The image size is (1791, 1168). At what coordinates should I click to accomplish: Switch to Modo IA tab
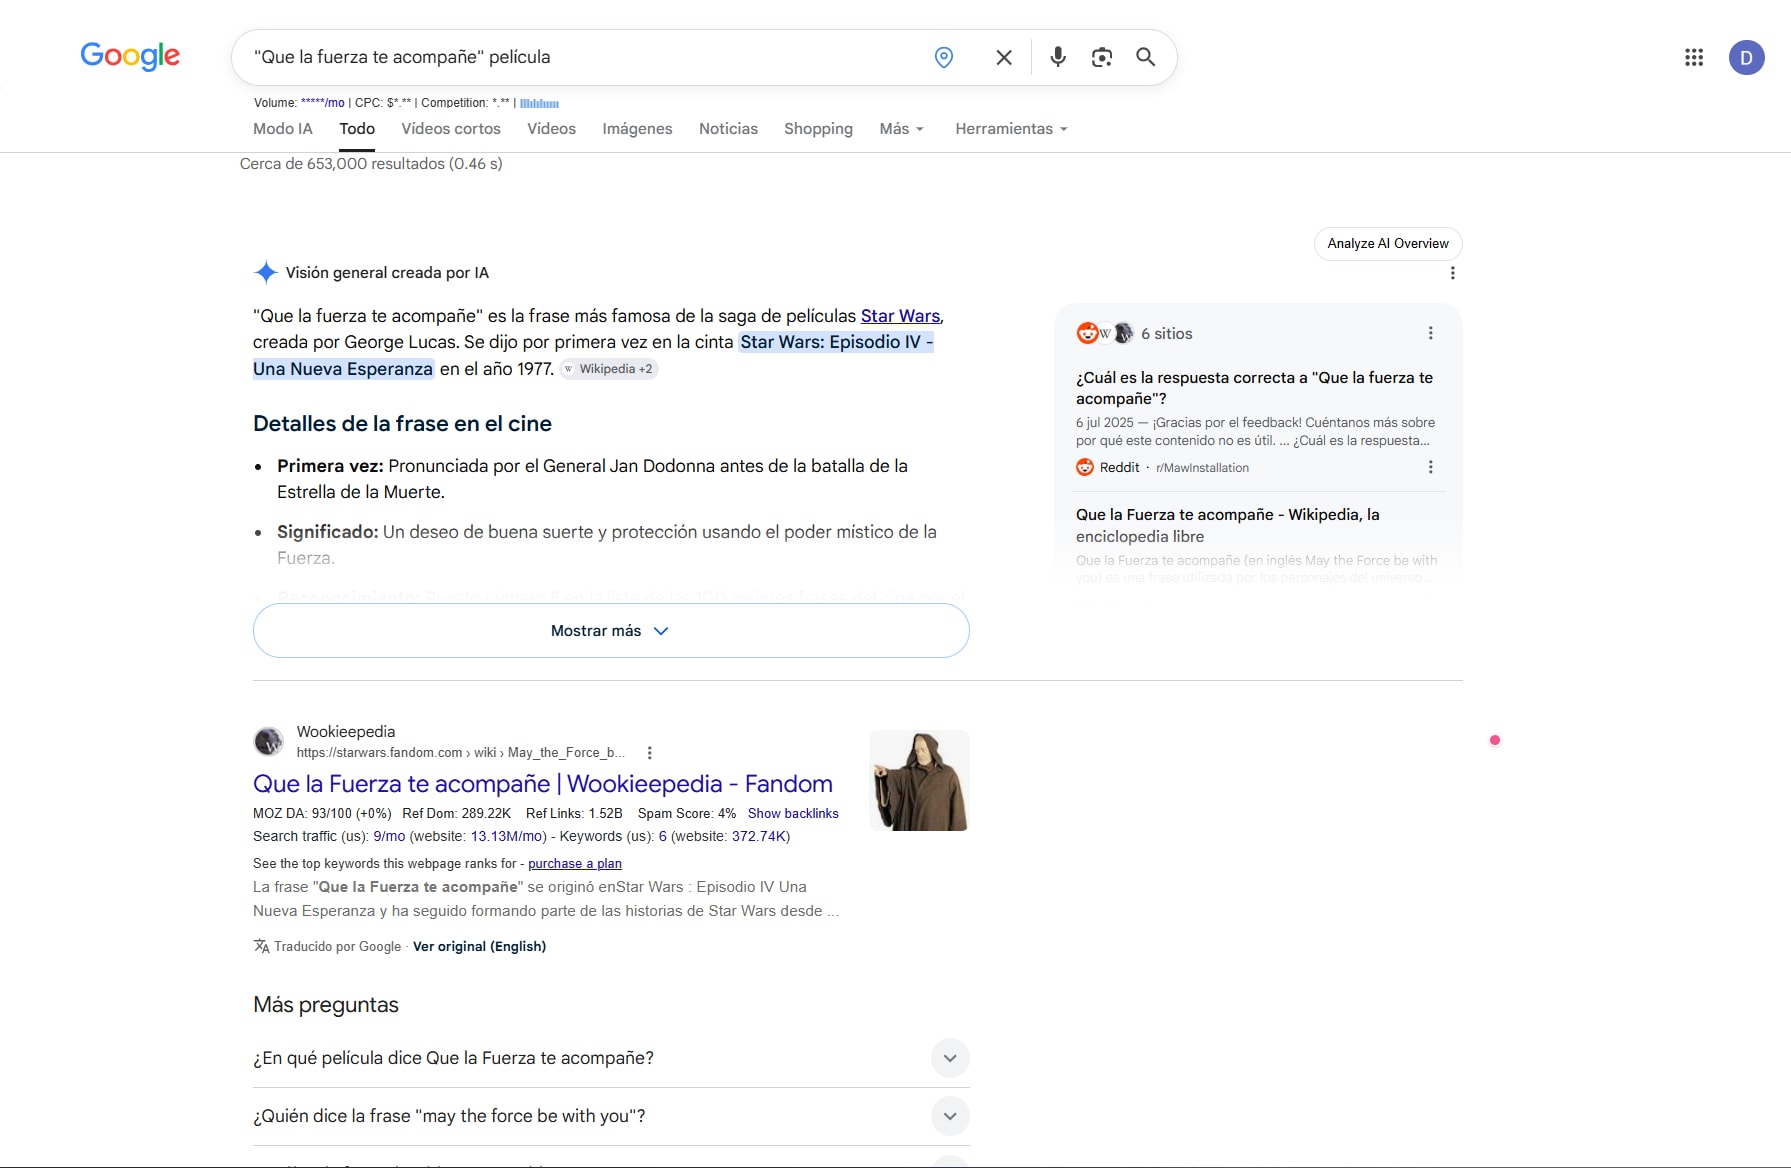tap(283, 129)
